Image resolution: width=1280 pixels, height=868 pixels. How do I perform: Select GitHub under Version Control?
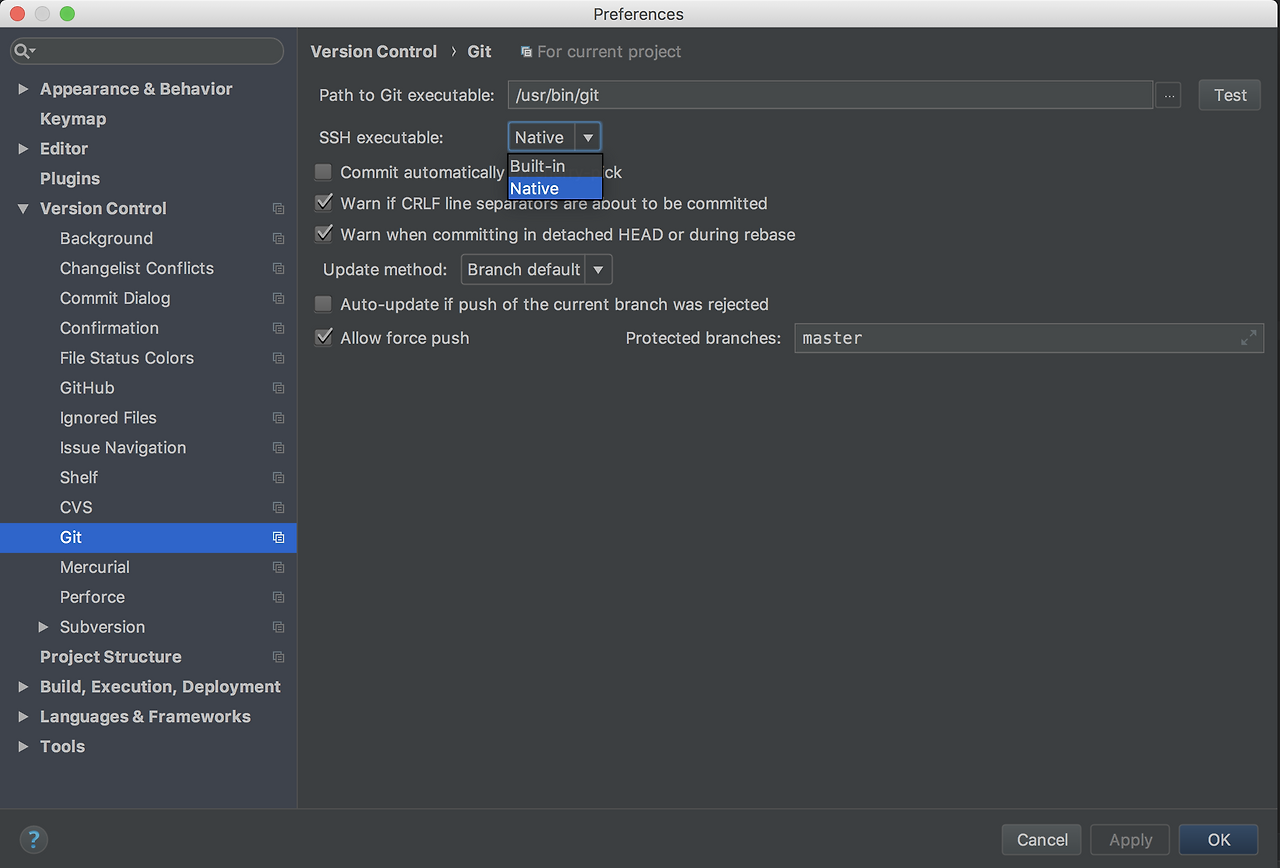coord(87,388)
